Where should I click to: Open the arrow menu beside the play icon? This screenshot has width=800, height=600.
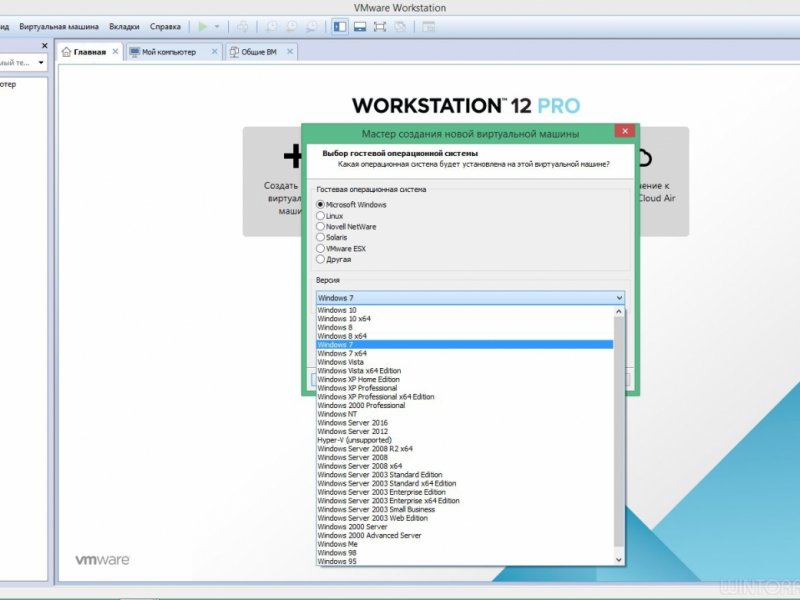coord(217,27)
